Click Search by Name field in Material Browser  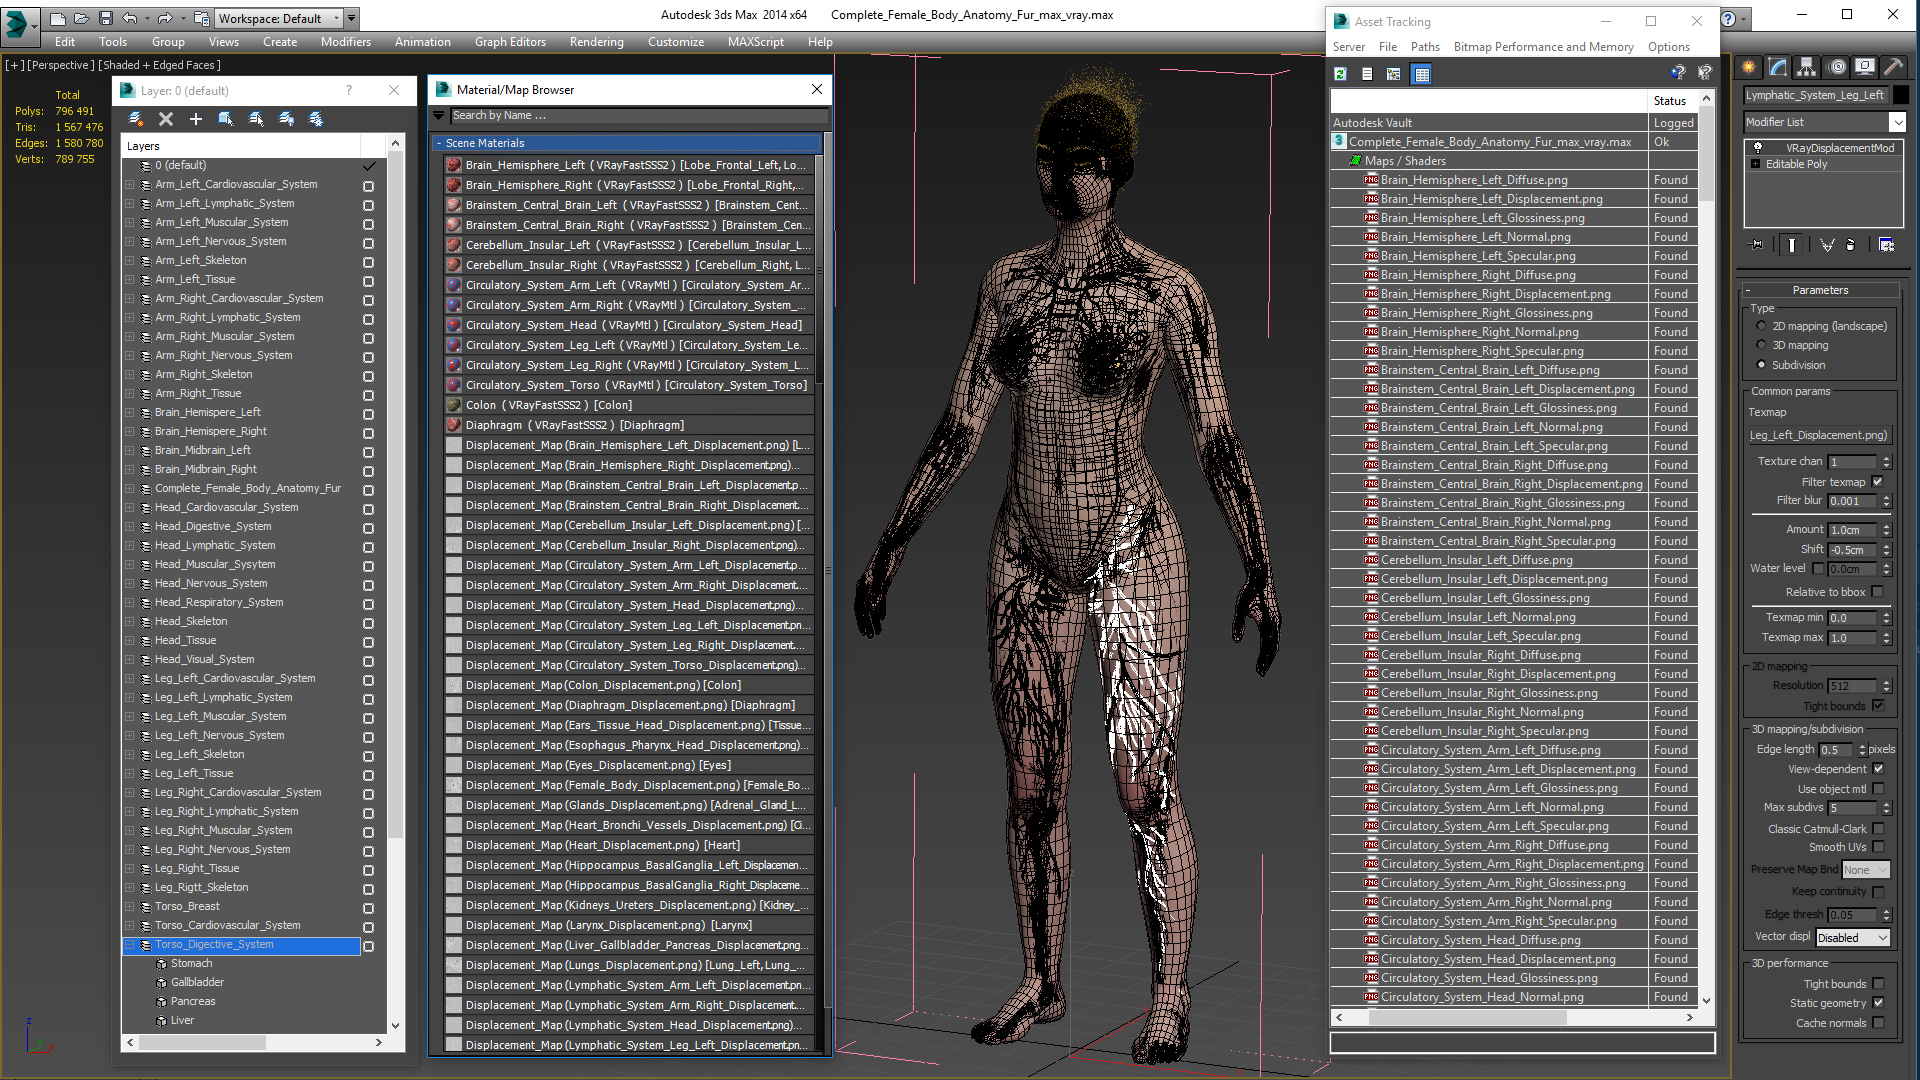pos(639,116)
